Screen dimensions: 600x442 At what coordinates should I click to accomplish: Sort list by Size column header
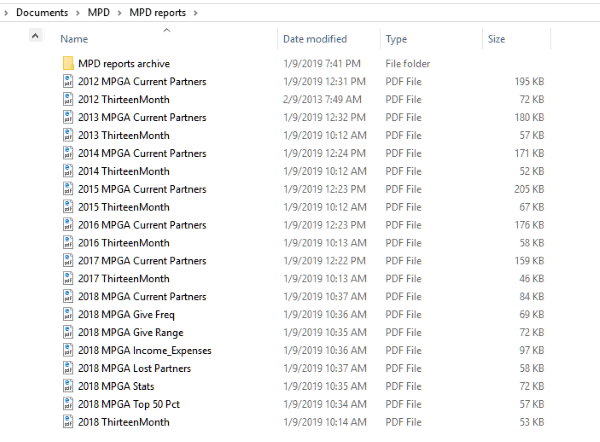click(496, 39)
